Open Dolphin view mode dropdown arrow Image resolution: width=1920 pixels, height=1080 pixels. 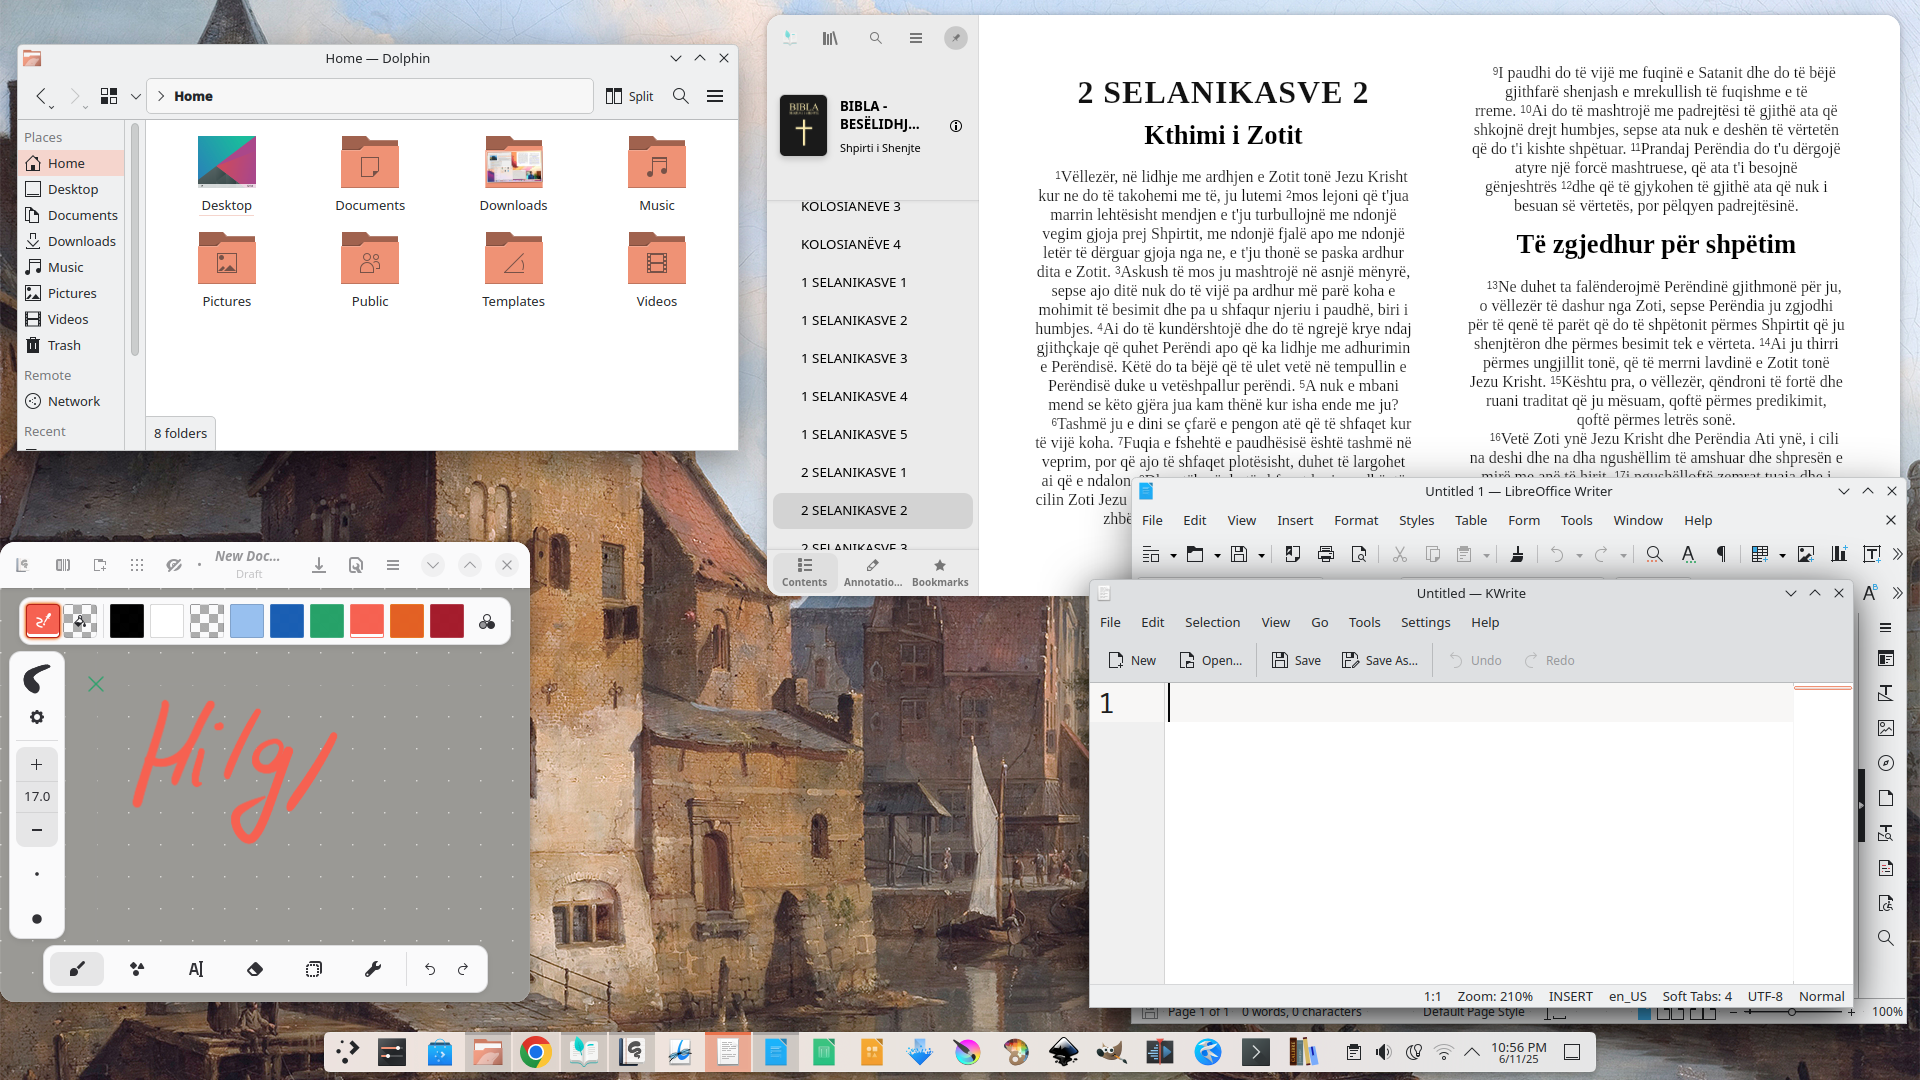click(136, 96)
